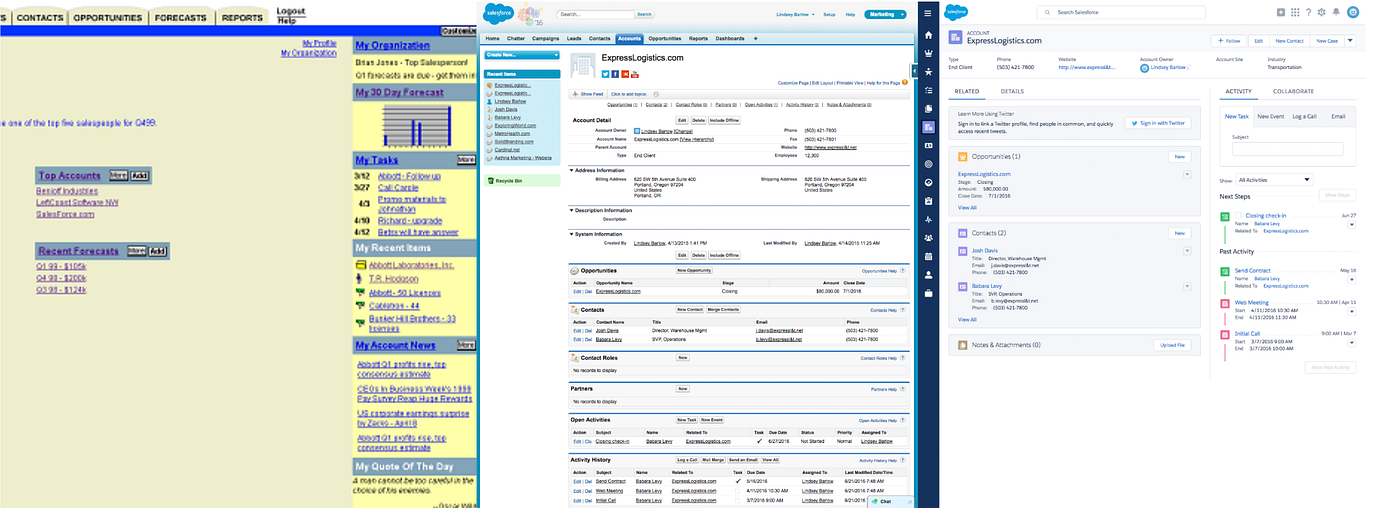Select the Log a Call tab

click(1304, 117)
